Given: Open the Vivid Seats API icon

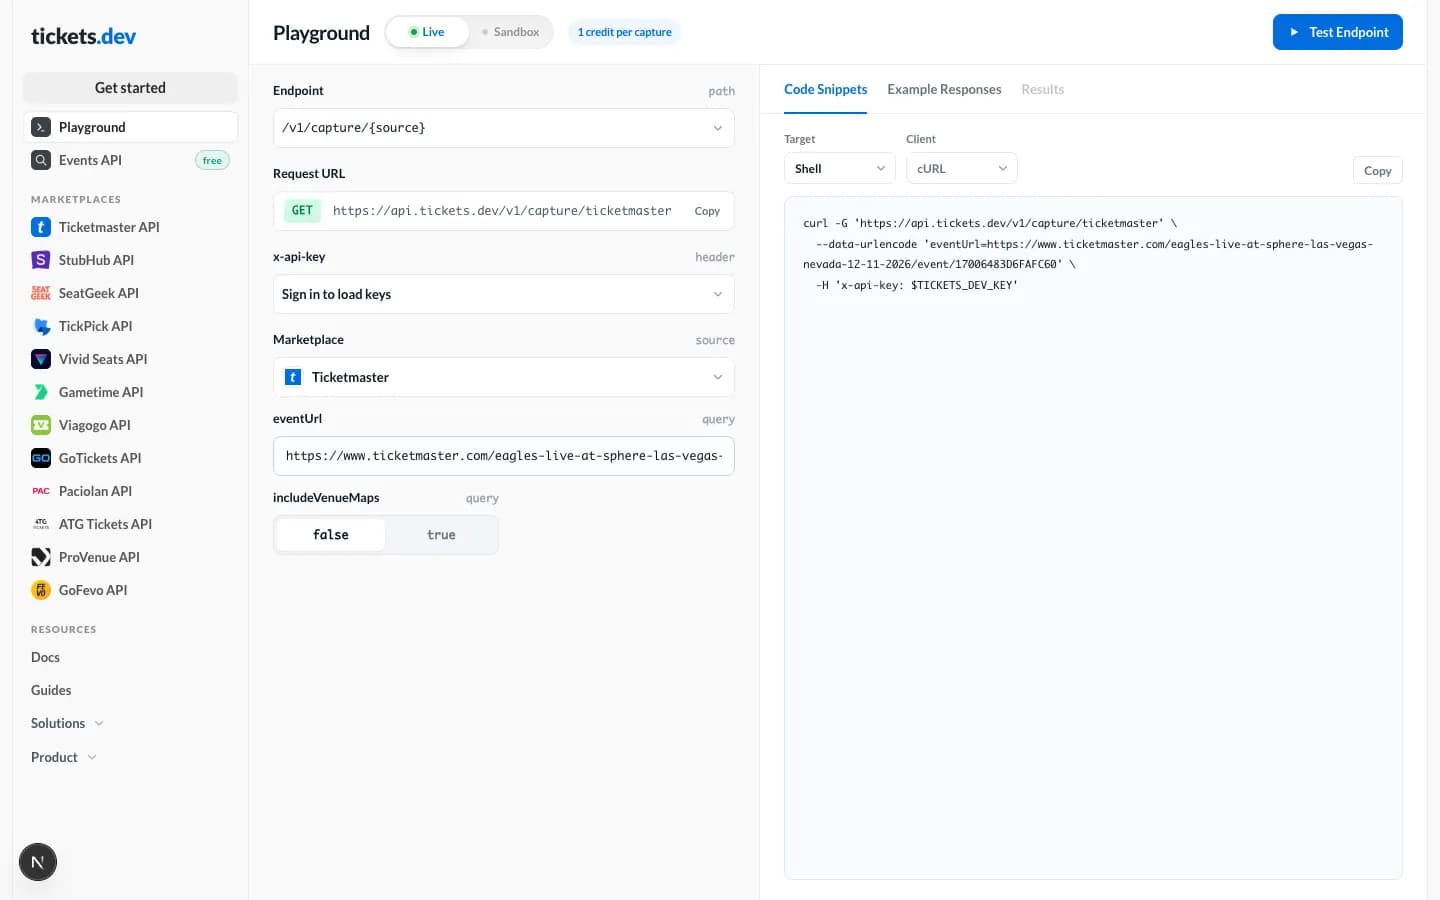Looking at the screenshot, I should (41, 359).
